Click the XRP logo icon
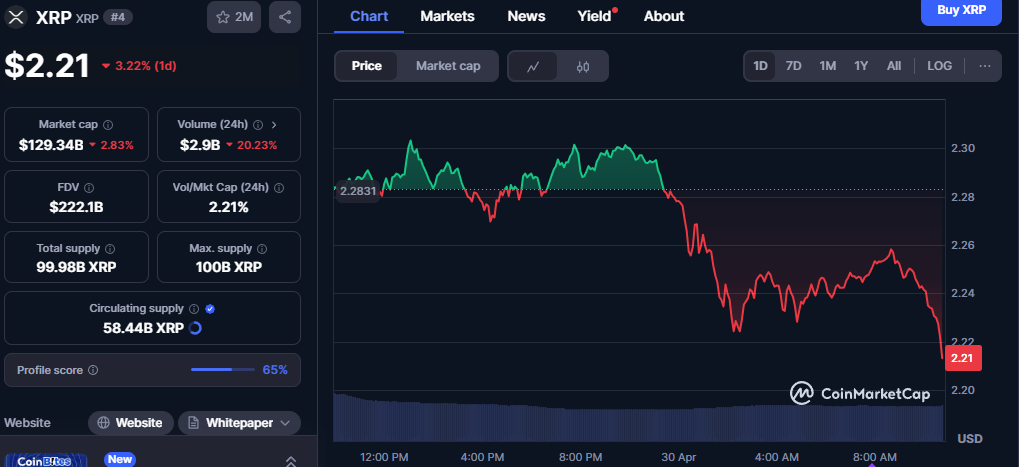This screenshot has width=1019, height=467. [16, 17]
